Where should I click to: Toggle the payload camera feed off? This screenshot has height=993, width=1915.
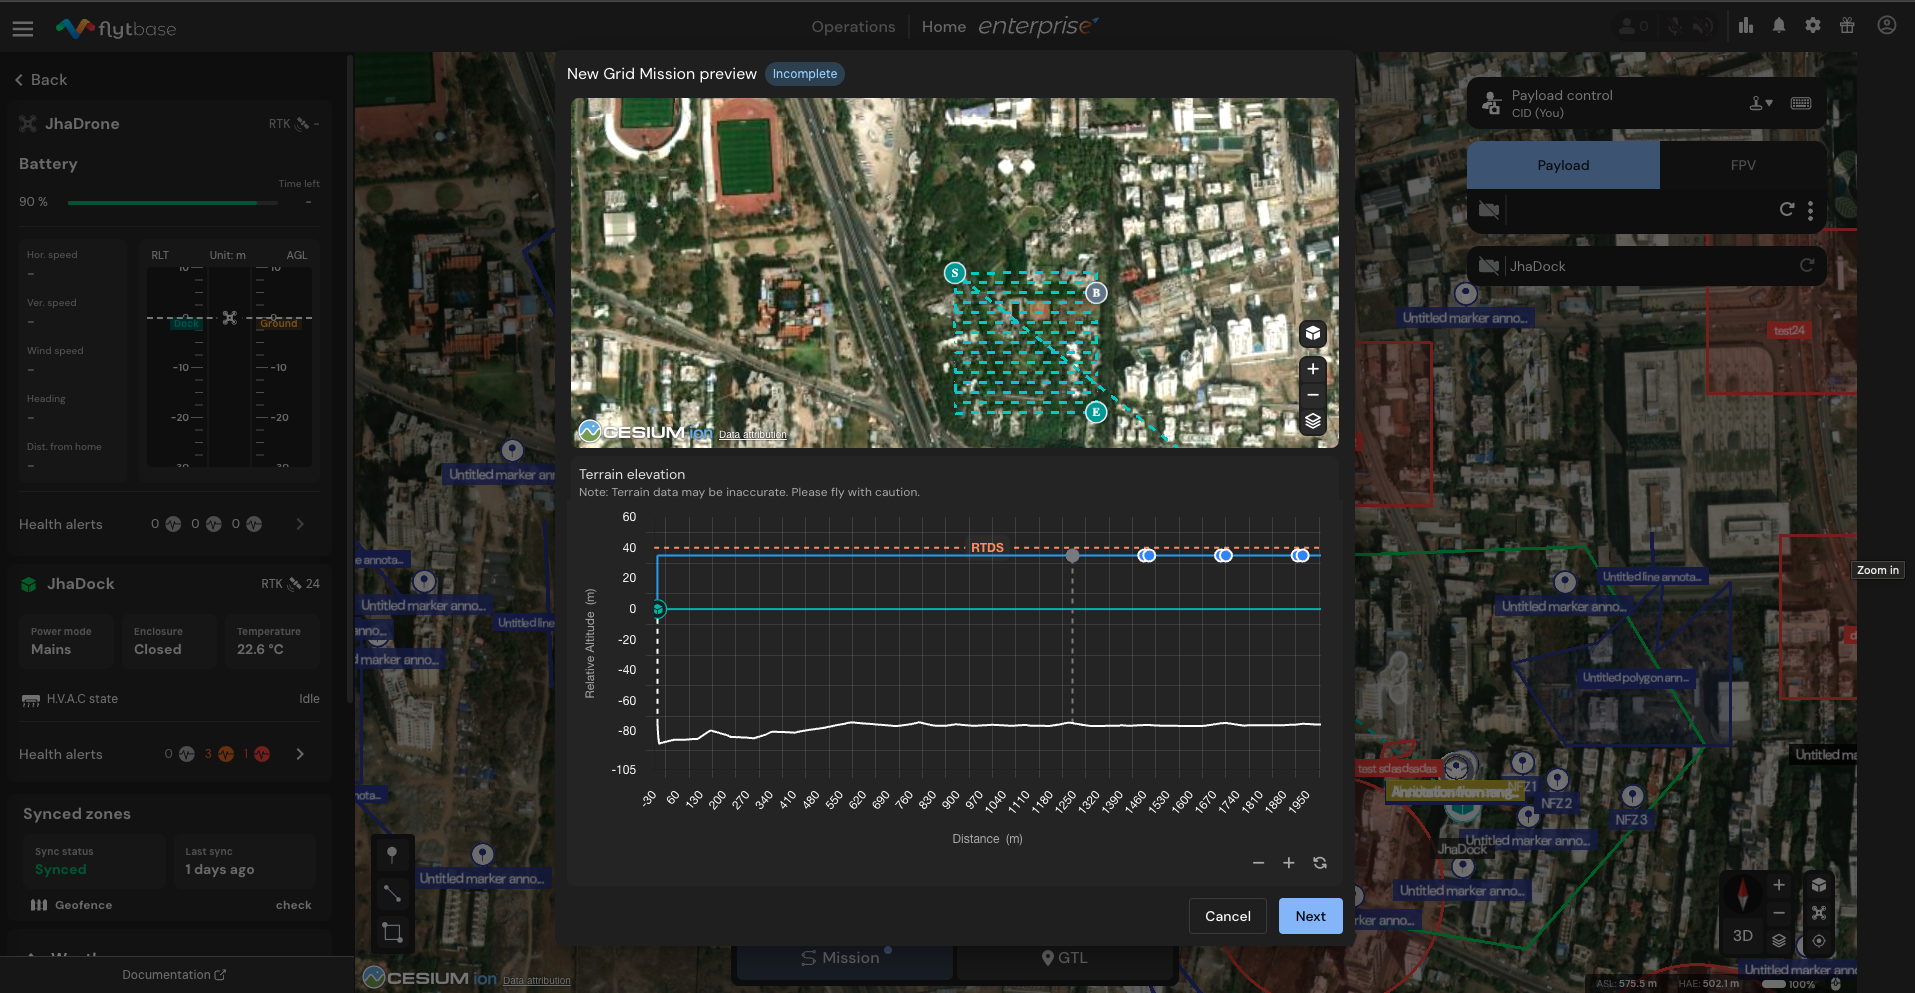click(x=1488, y=210)
